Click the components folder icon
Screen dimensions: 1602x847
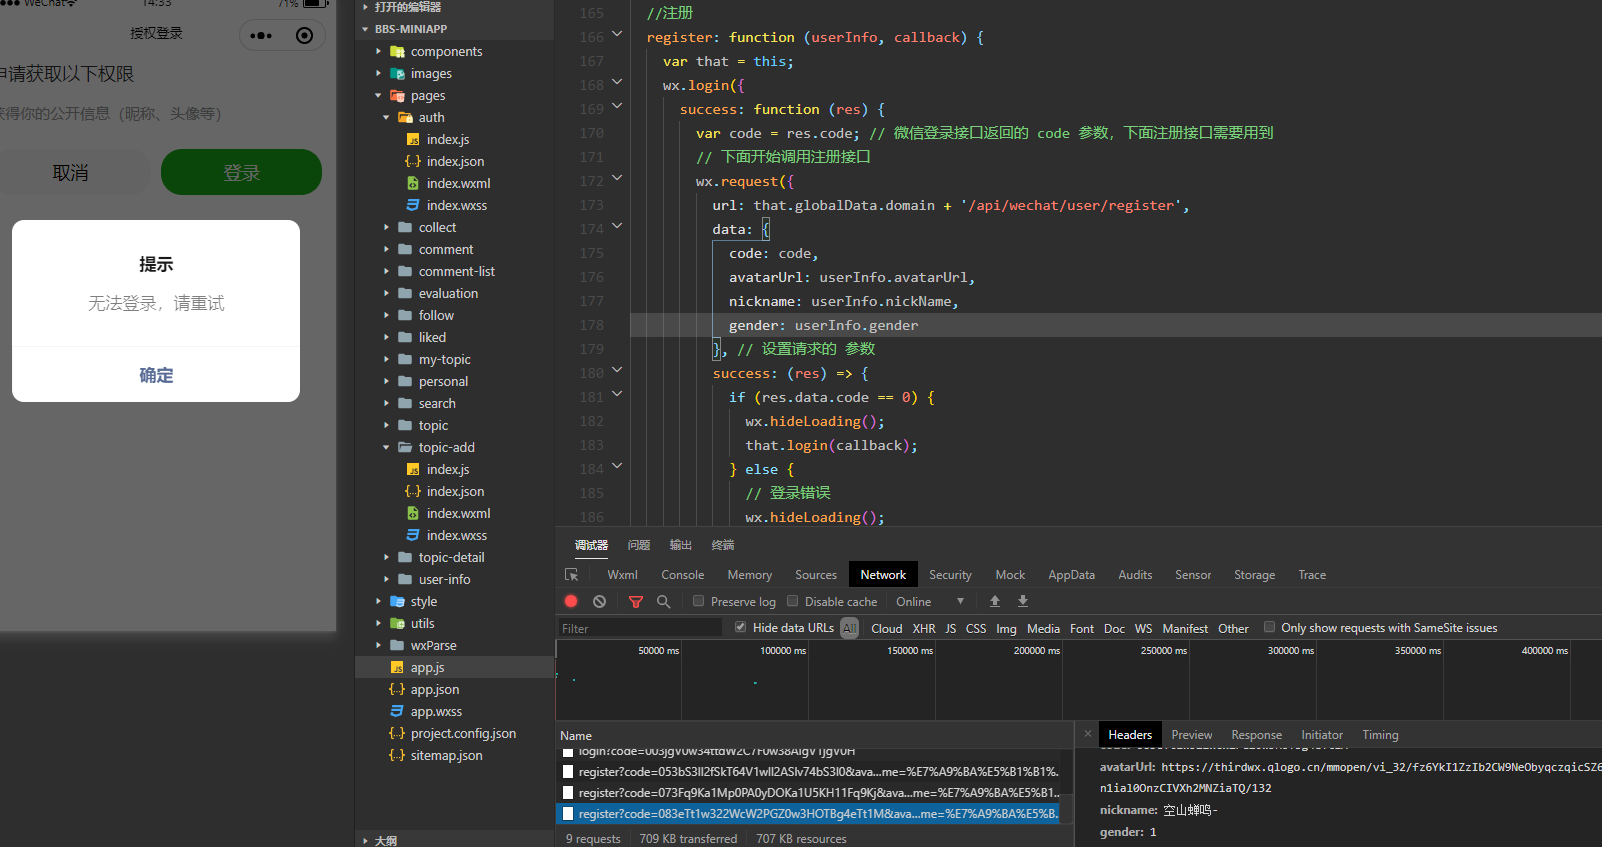tap(397, 52)
